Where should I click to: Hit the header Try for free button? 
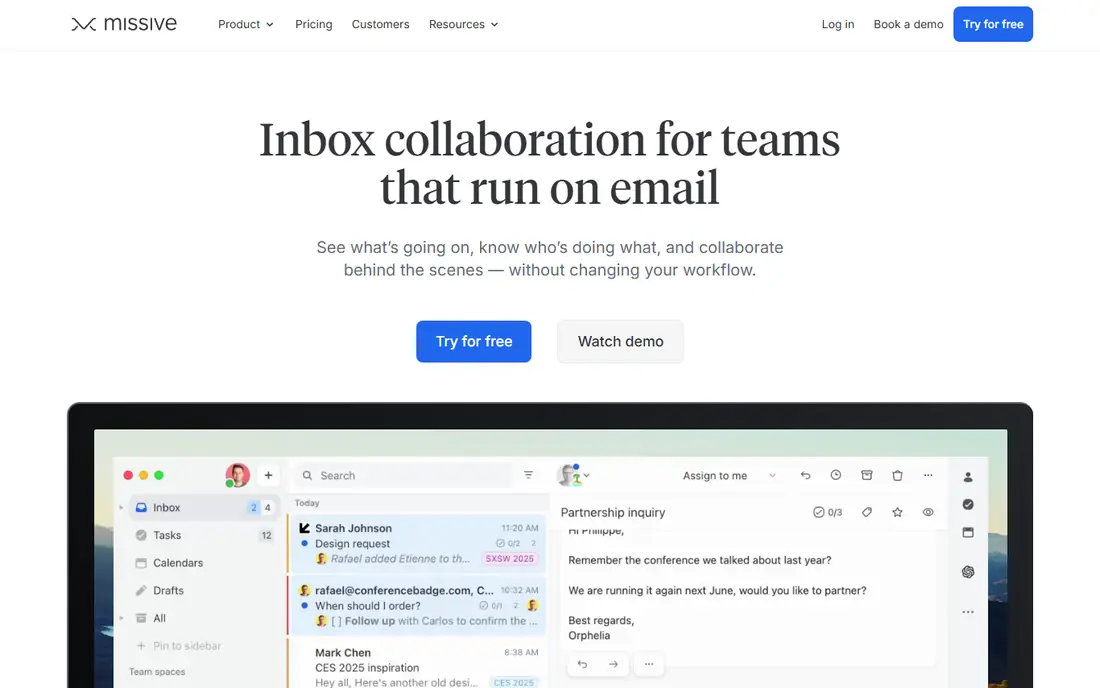(x=993, y=24)
